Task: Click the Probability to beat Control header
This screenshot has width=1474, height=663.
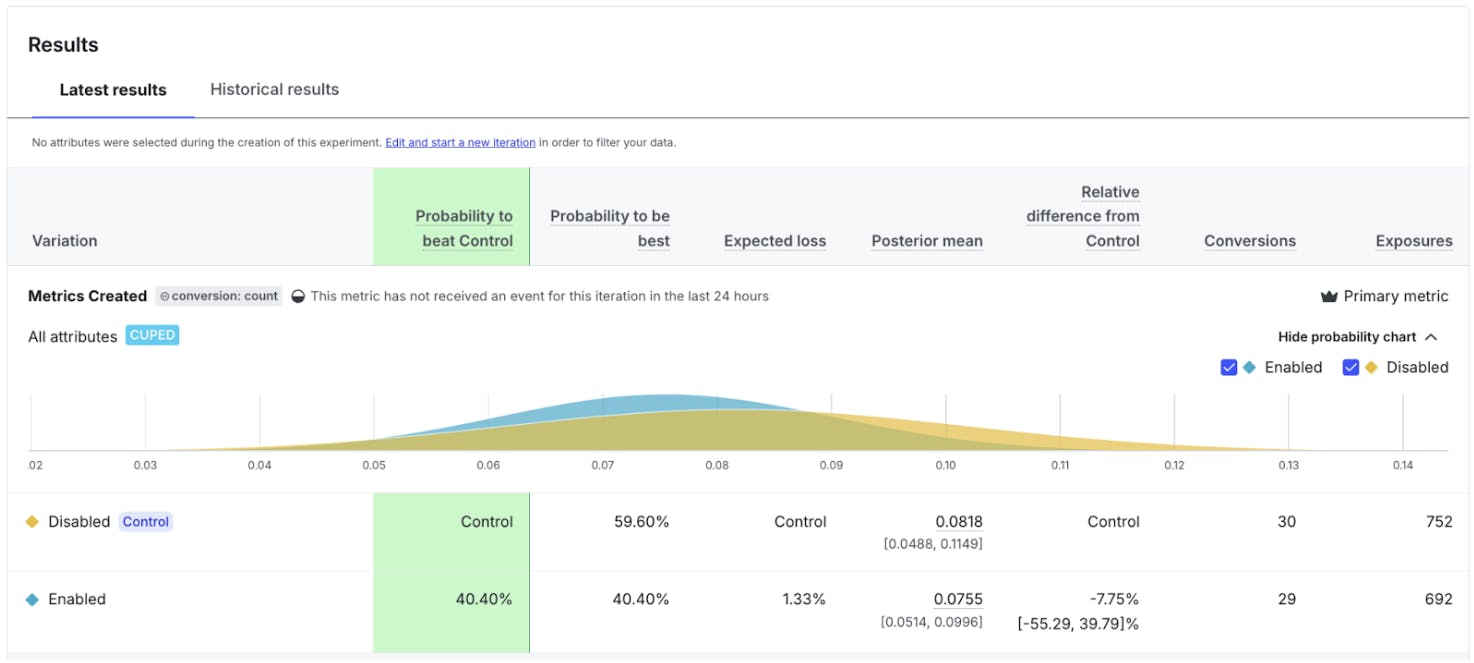Action: [x=465, y=228]
